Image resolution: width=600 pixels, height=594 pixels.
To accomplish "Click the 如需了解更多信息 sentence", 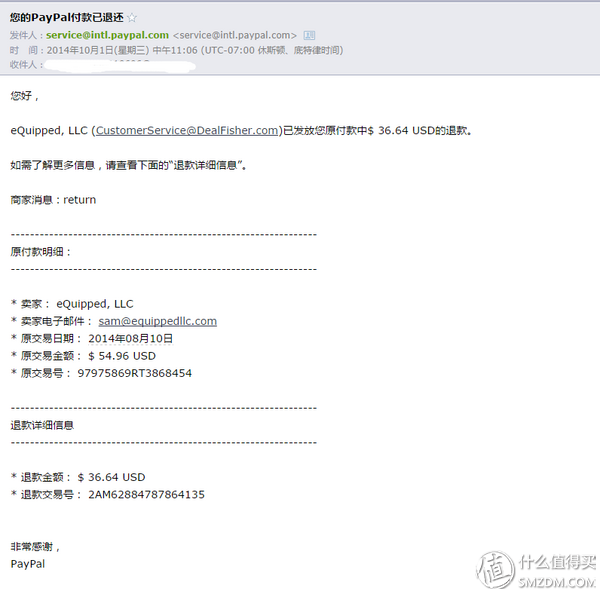I will point(128,165).
